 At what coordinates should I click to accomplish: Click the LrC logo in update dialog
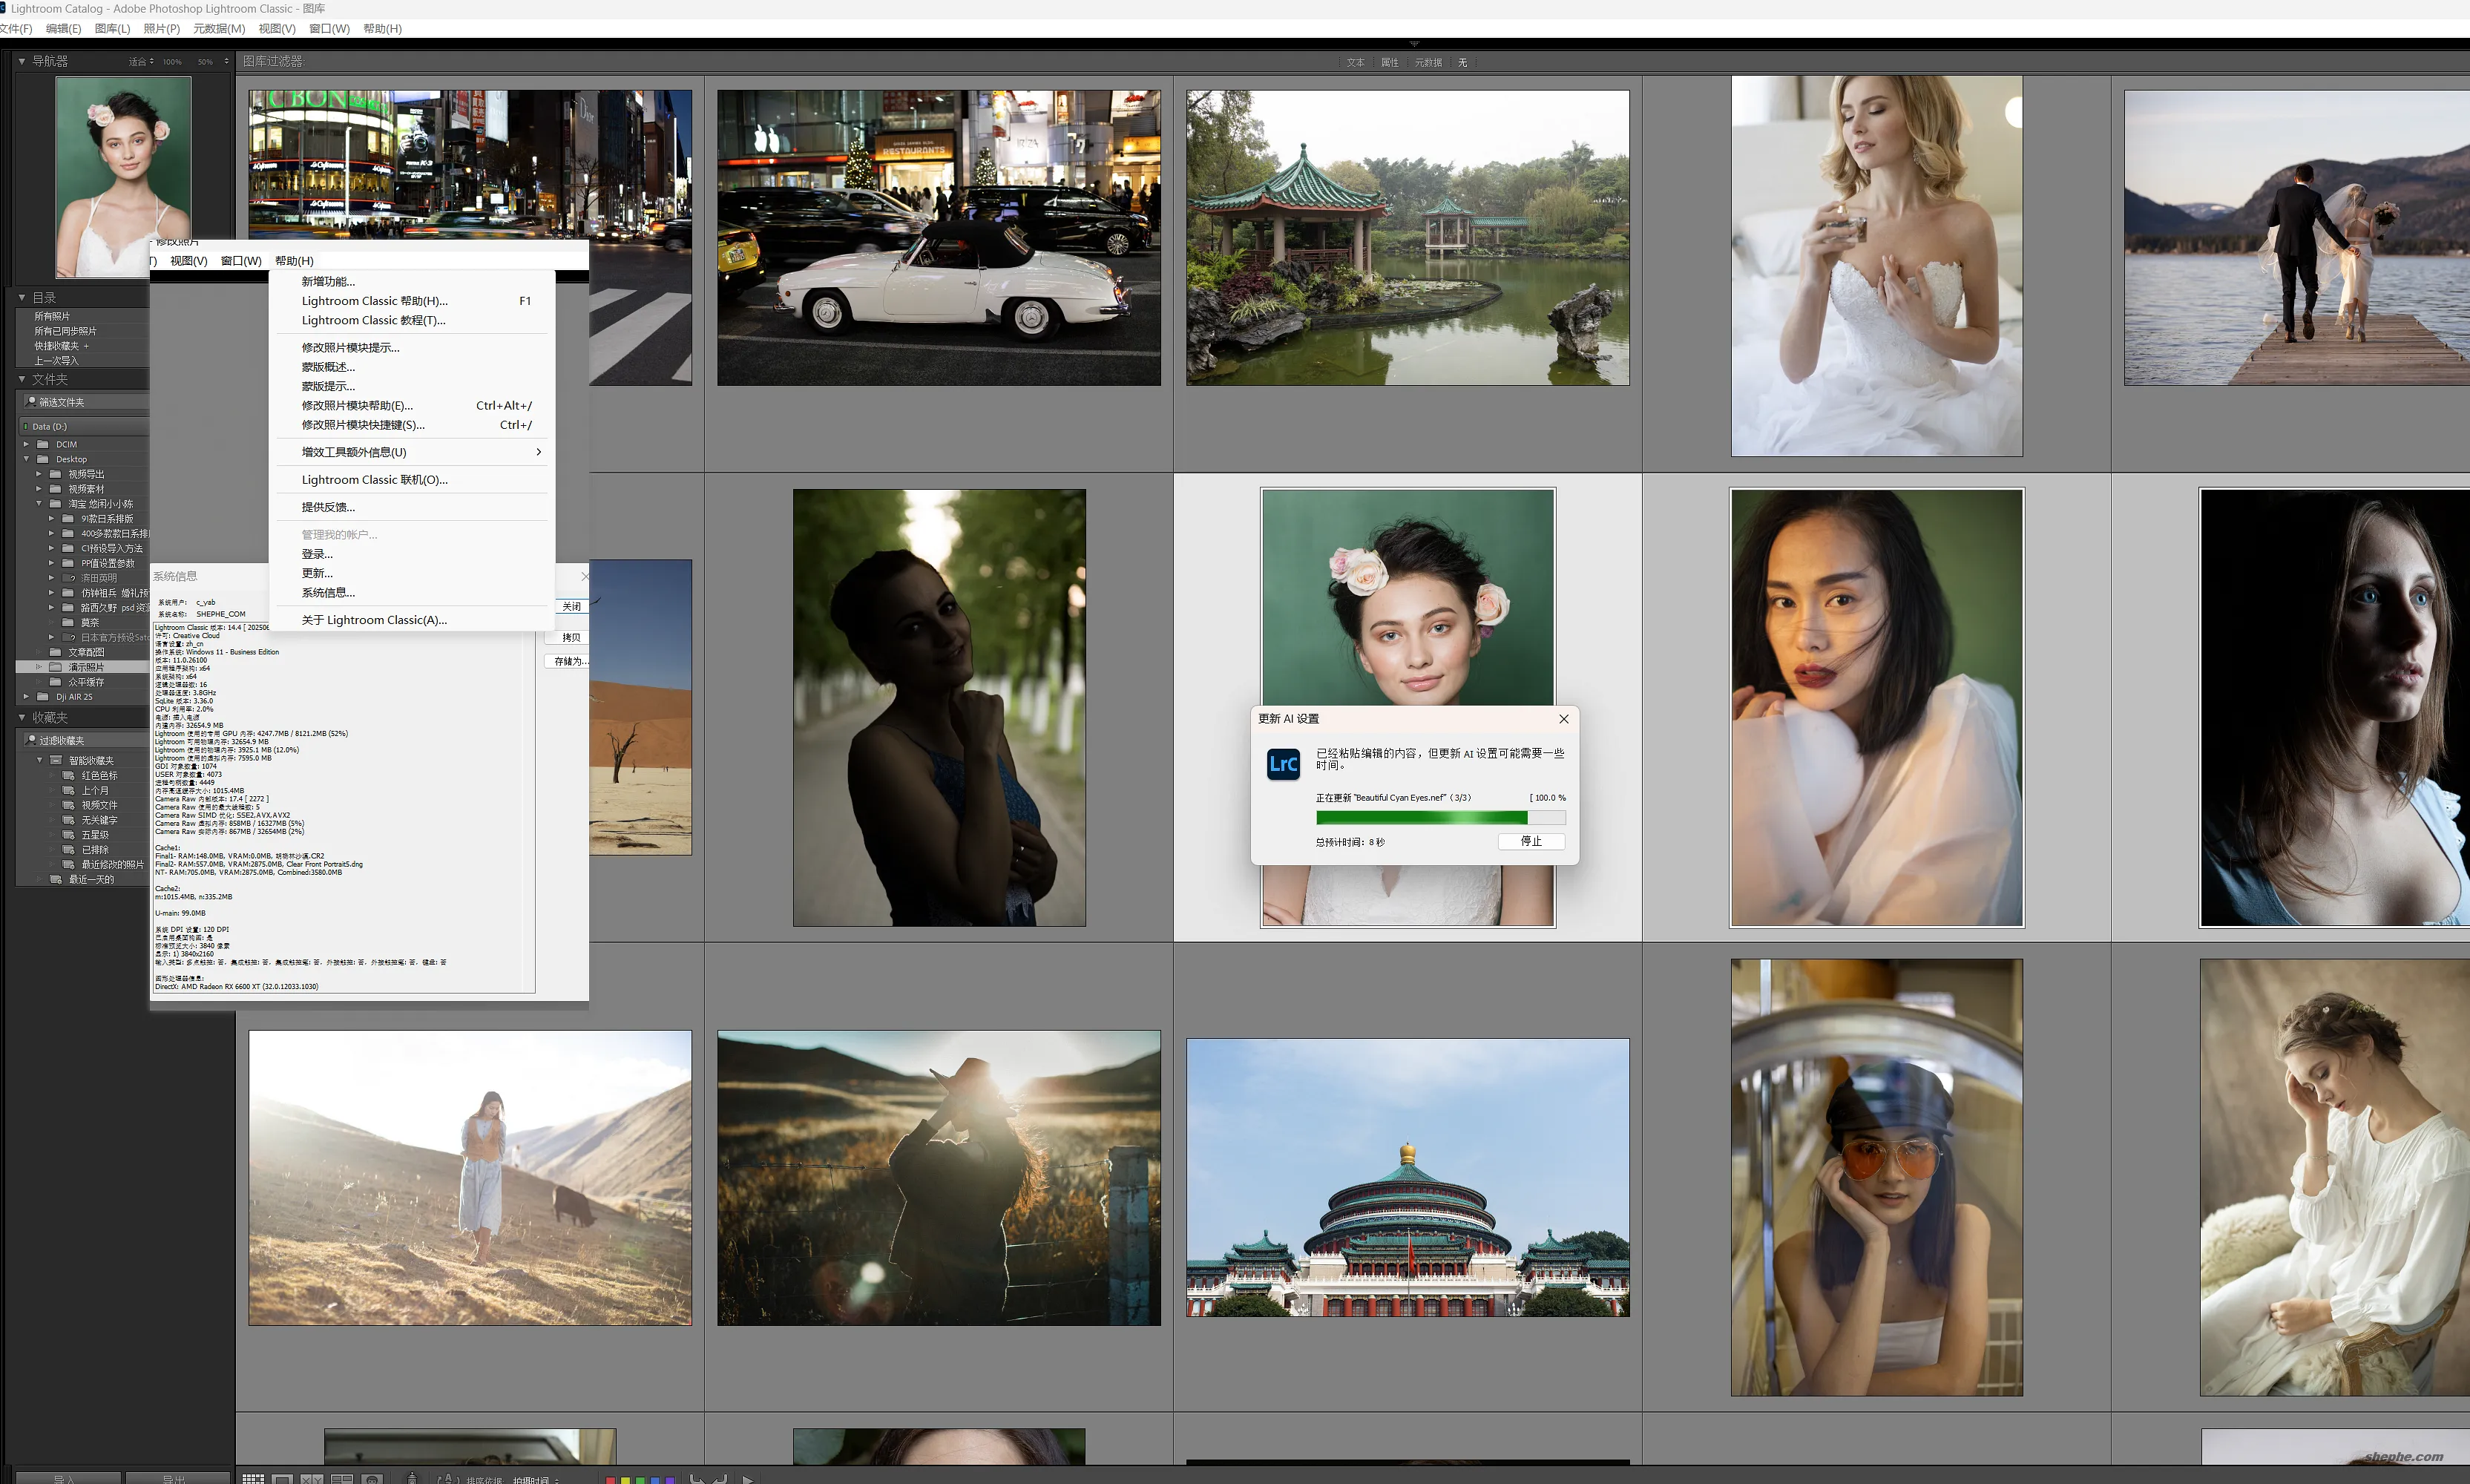(1283, 765)
